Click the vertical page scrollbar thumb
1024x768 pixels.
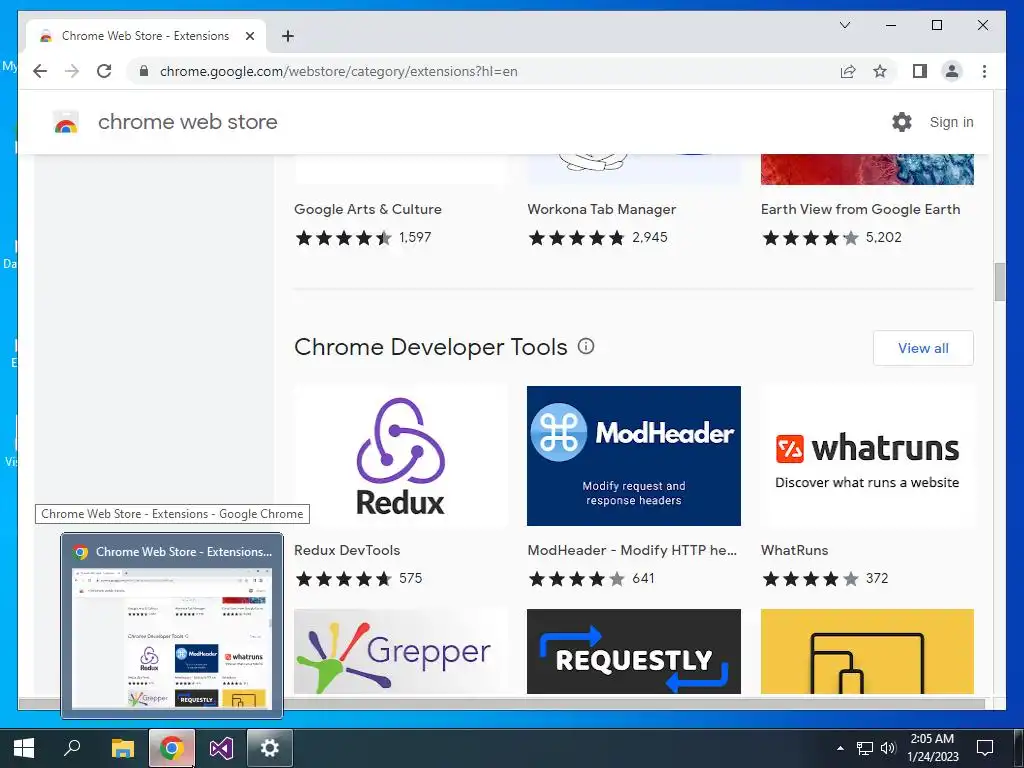(1000, 281)
